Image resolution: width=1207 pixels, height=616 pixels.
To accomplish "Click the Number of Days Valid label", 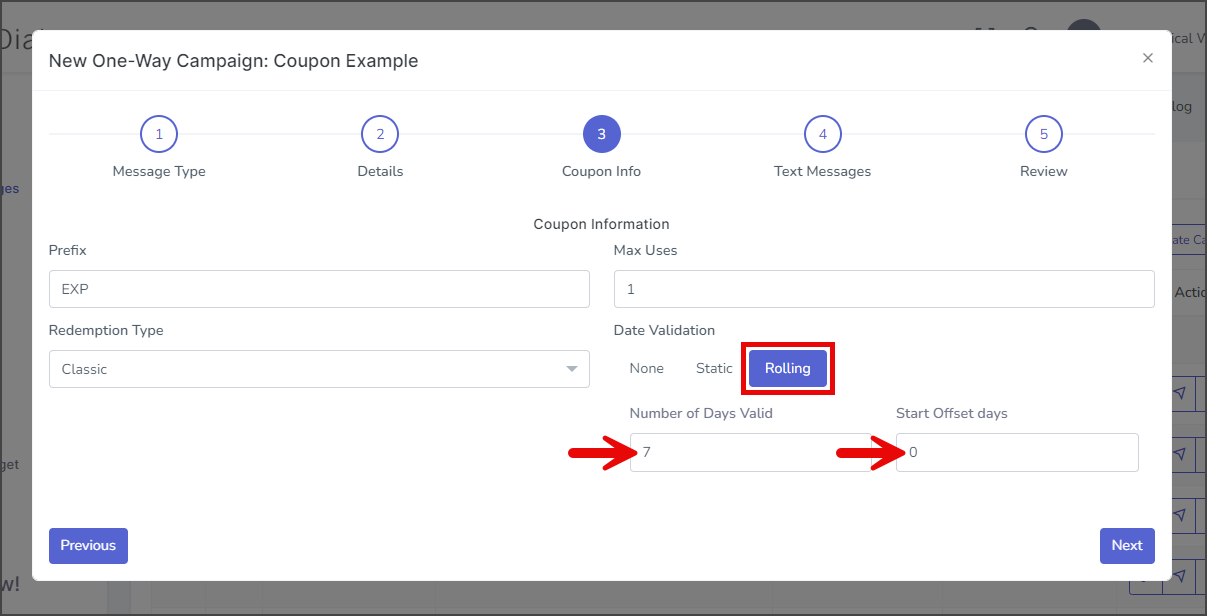I will point(701,413).
